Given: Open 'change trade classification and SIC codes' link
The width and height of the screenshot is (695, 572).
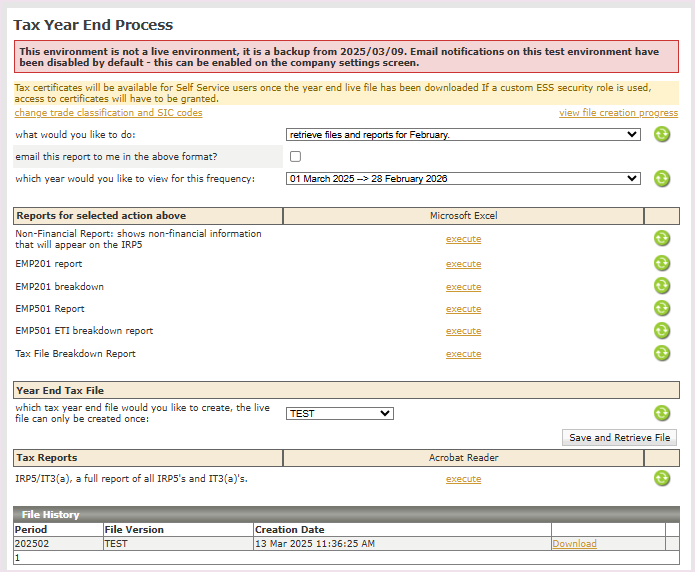Looking at the screenshot, I should tap(108, 113).
